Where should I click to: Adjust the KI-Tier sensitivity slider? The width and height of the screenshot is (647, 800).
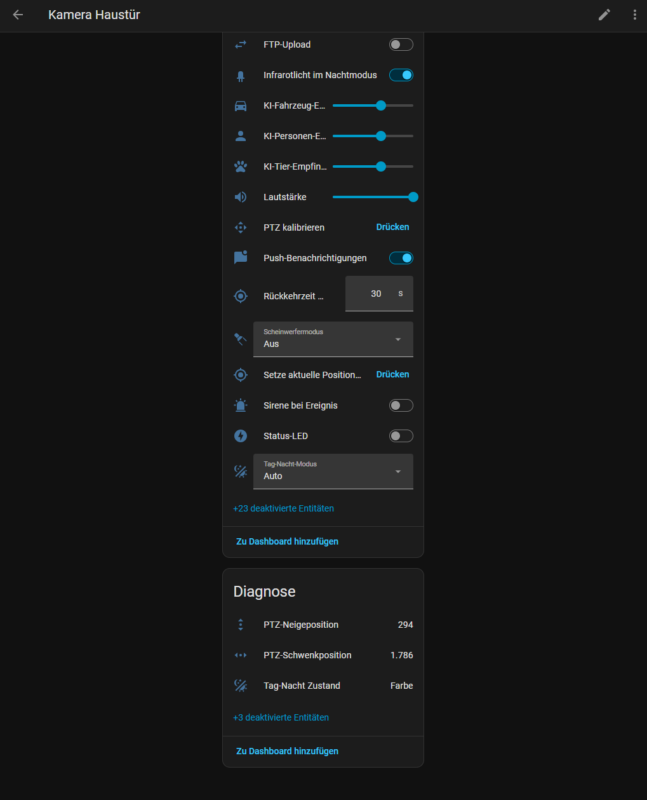pos(373,166)
